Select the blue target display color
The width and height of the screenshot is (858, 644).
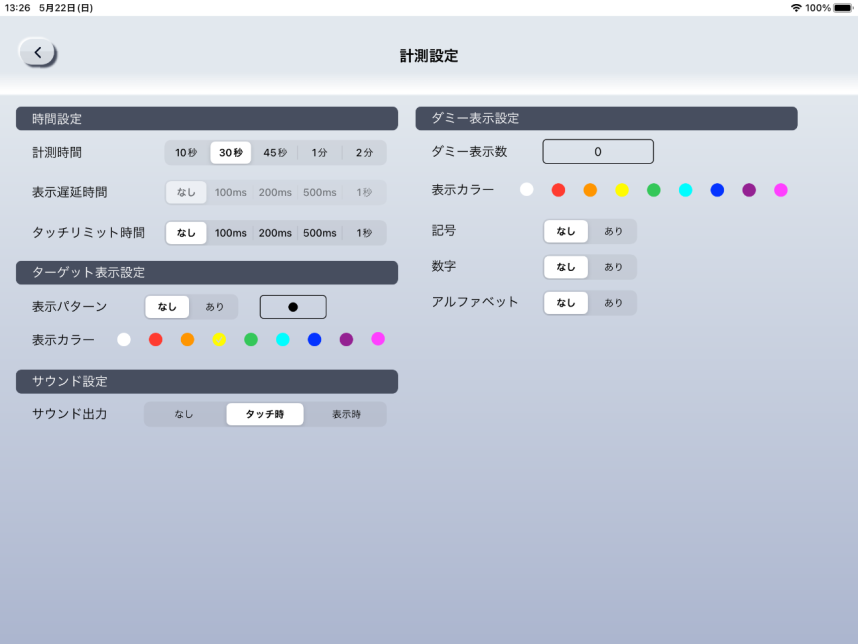tap(315, 339)
